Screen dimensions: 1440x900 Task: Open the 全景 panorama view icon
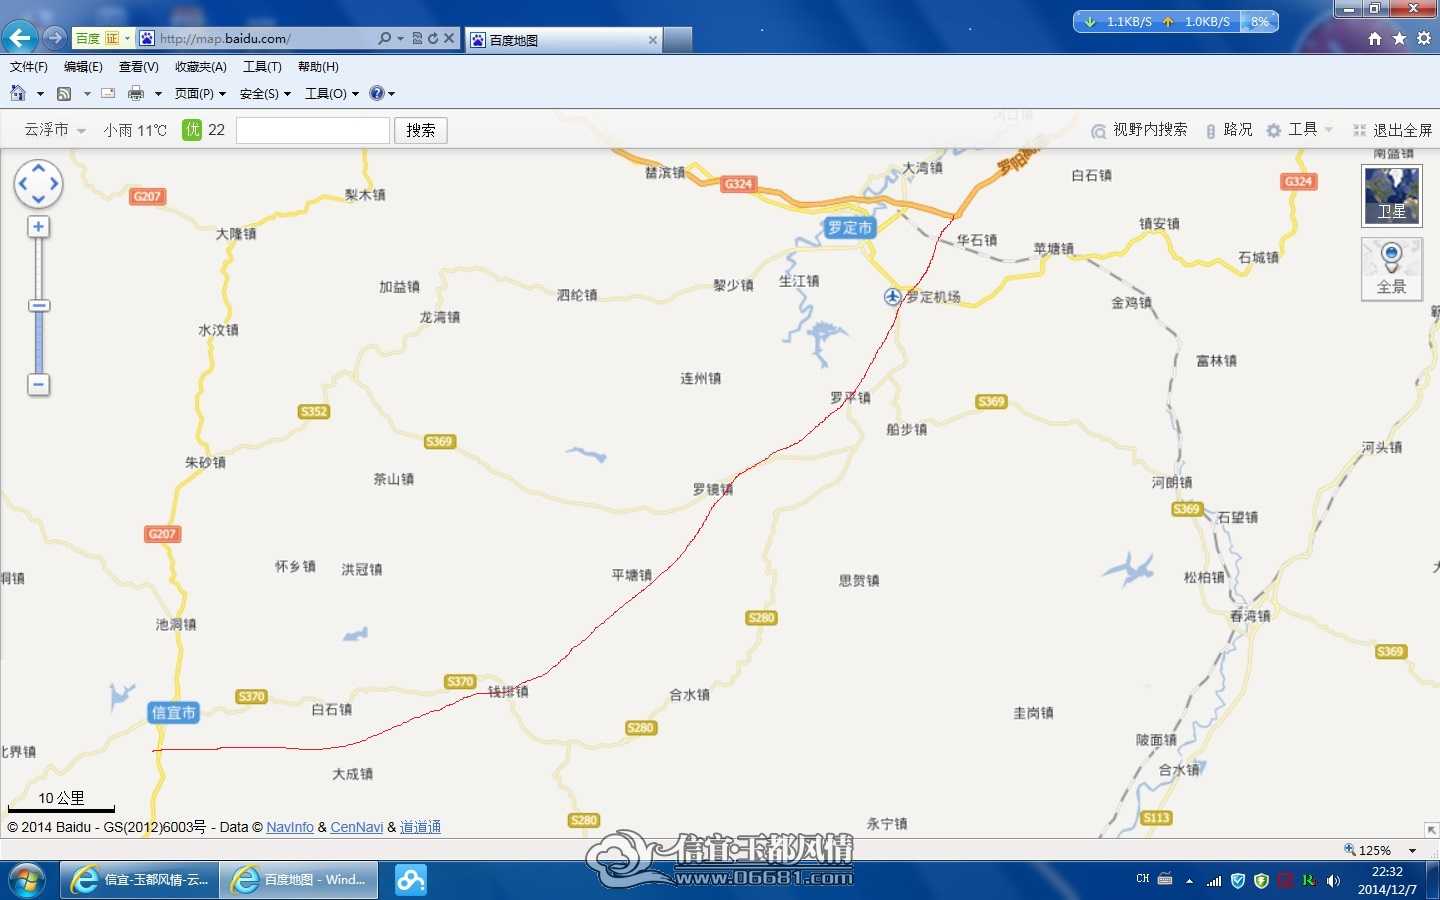click(1391, 268)
